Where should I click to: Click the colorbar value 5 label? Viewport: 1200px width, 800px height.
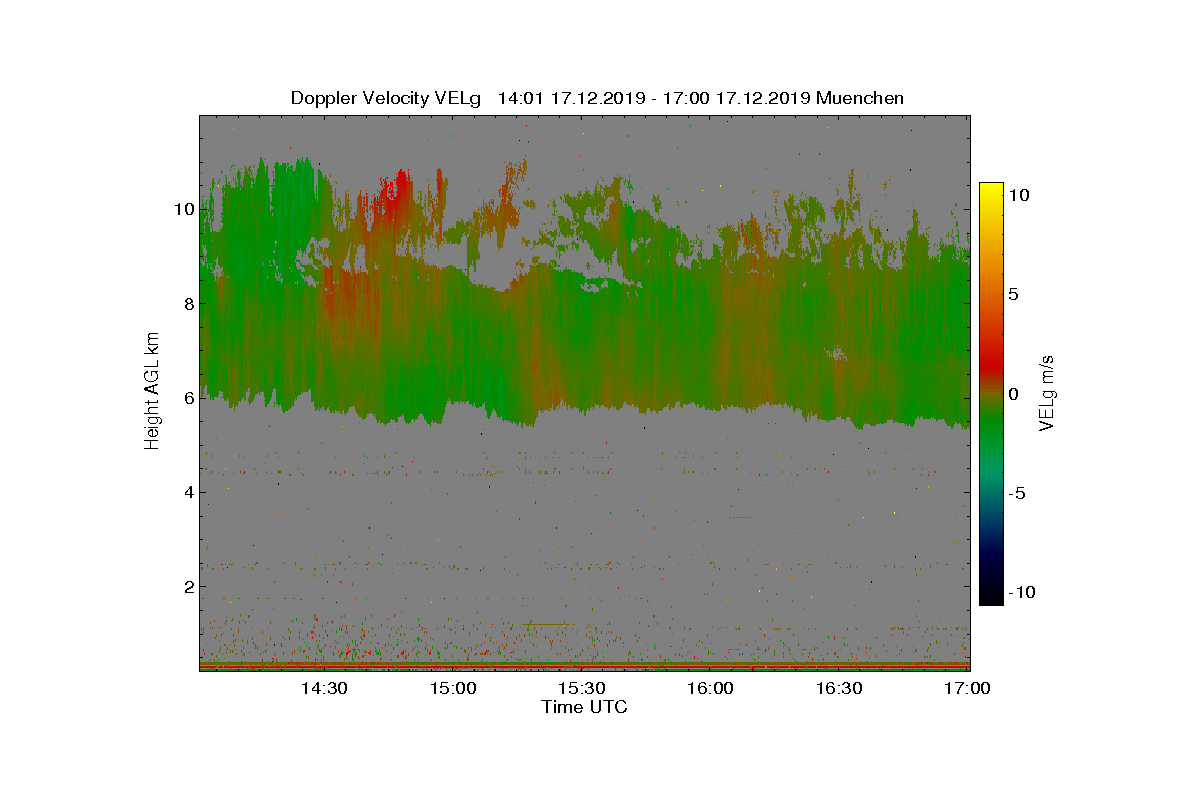click(x=1013, y=294)
